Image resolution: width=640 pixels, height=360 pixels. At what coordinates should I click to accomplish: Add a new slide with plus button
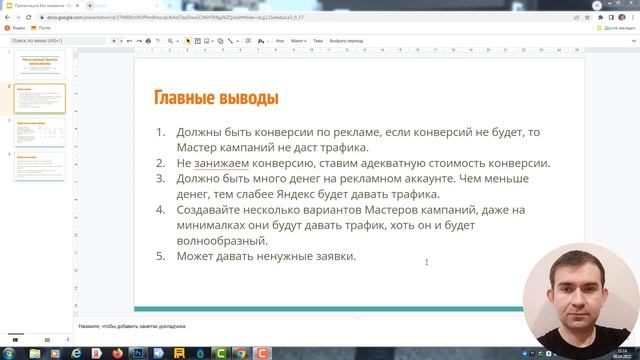(114, 41)
